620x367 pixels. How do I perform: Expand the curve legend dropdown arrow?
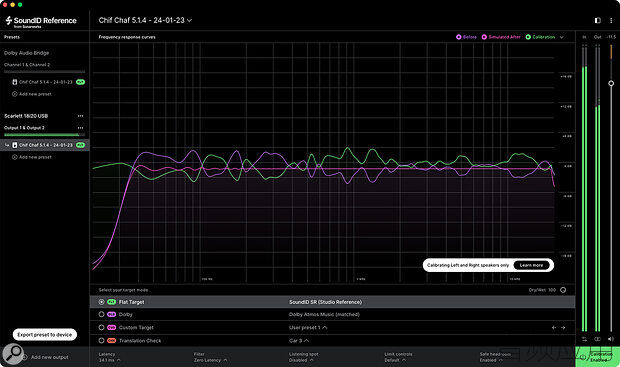click(x=561, y=37)
